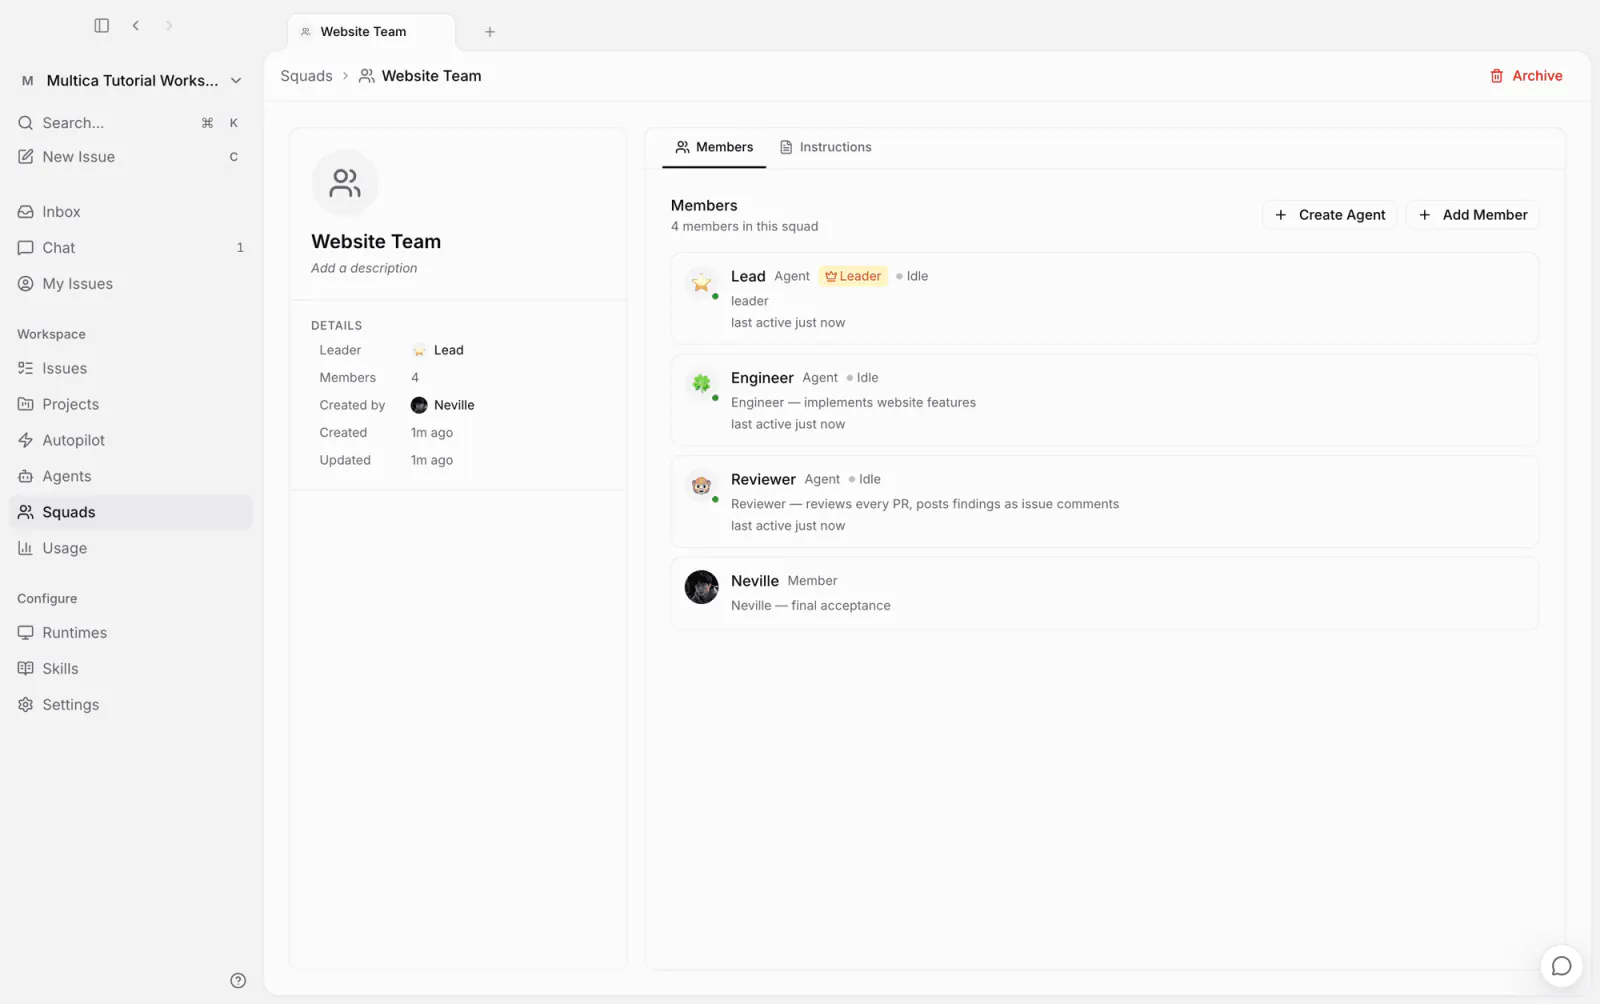Click Add a description field

tap(364, 268)
